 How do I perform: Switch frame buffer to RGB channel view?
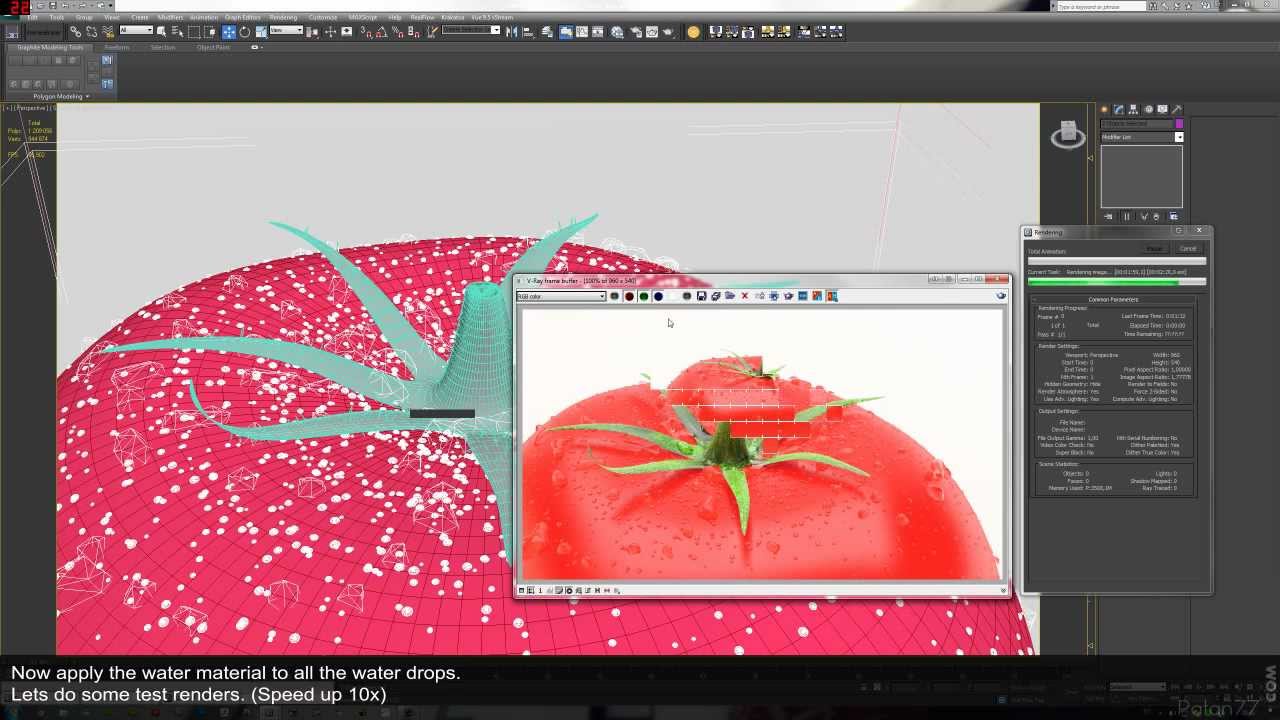point(614,296)
